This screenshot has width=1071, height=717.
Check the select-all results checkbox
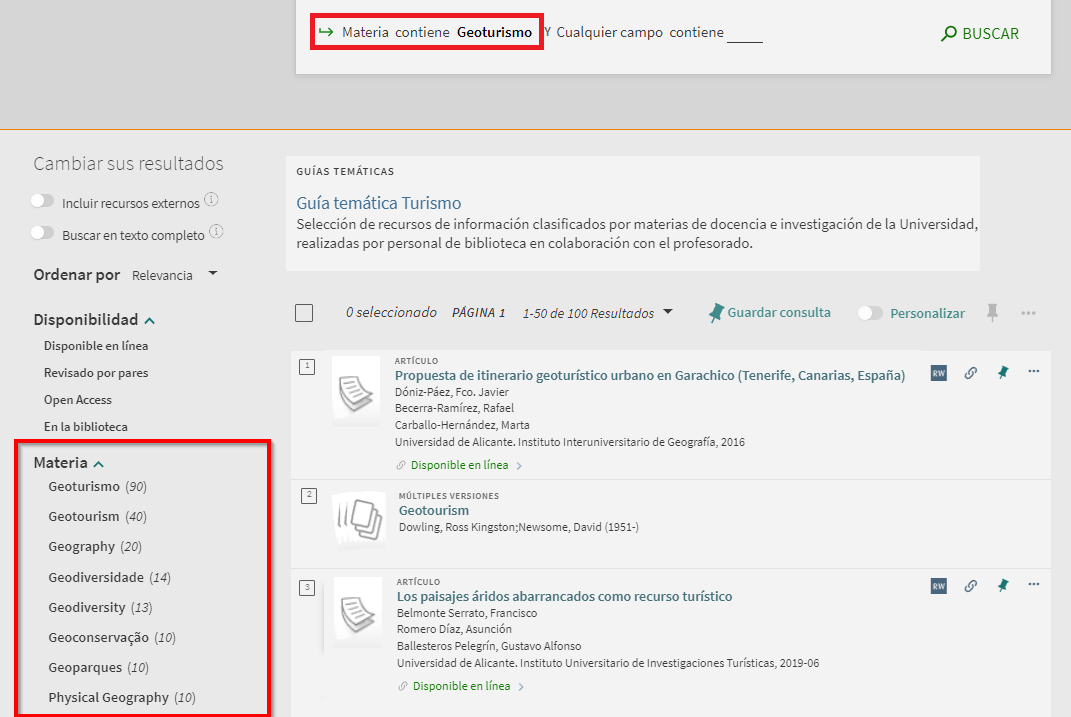pos(304,313)
